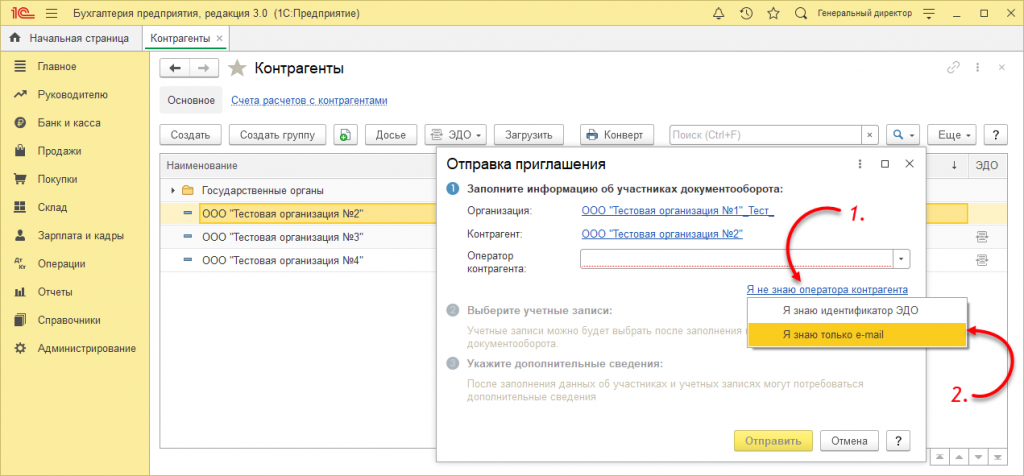
Task: Open Руководителю section
Action: [72, 95]
